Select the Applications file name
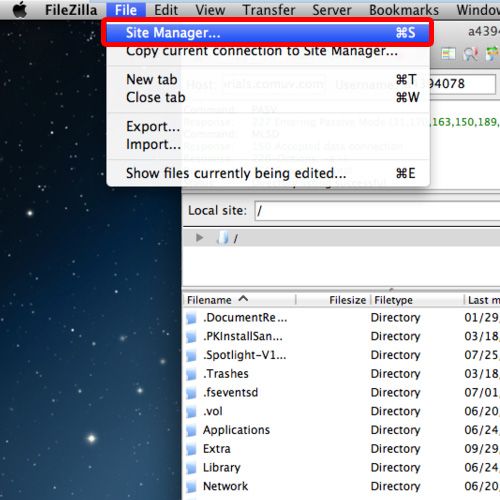This screenshot has height=500, width=500. [x=236, y=430]
